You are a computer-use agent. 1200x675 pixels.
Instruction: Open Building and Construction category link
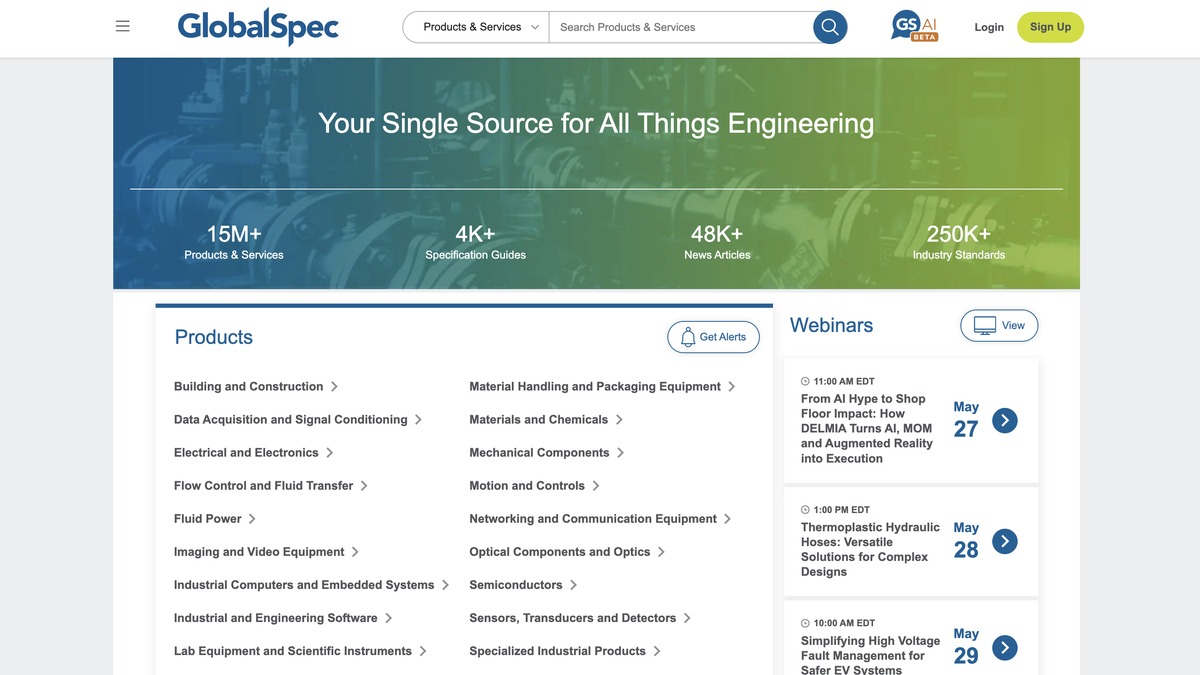[x=248, y=387]
